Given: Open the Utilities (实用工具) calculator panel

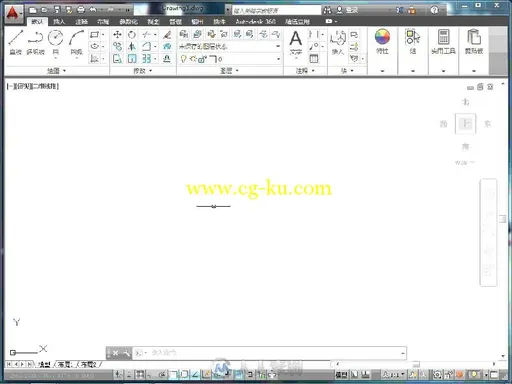Looking at the screenshot, I should pyautogui.click(x=443, y=41).
